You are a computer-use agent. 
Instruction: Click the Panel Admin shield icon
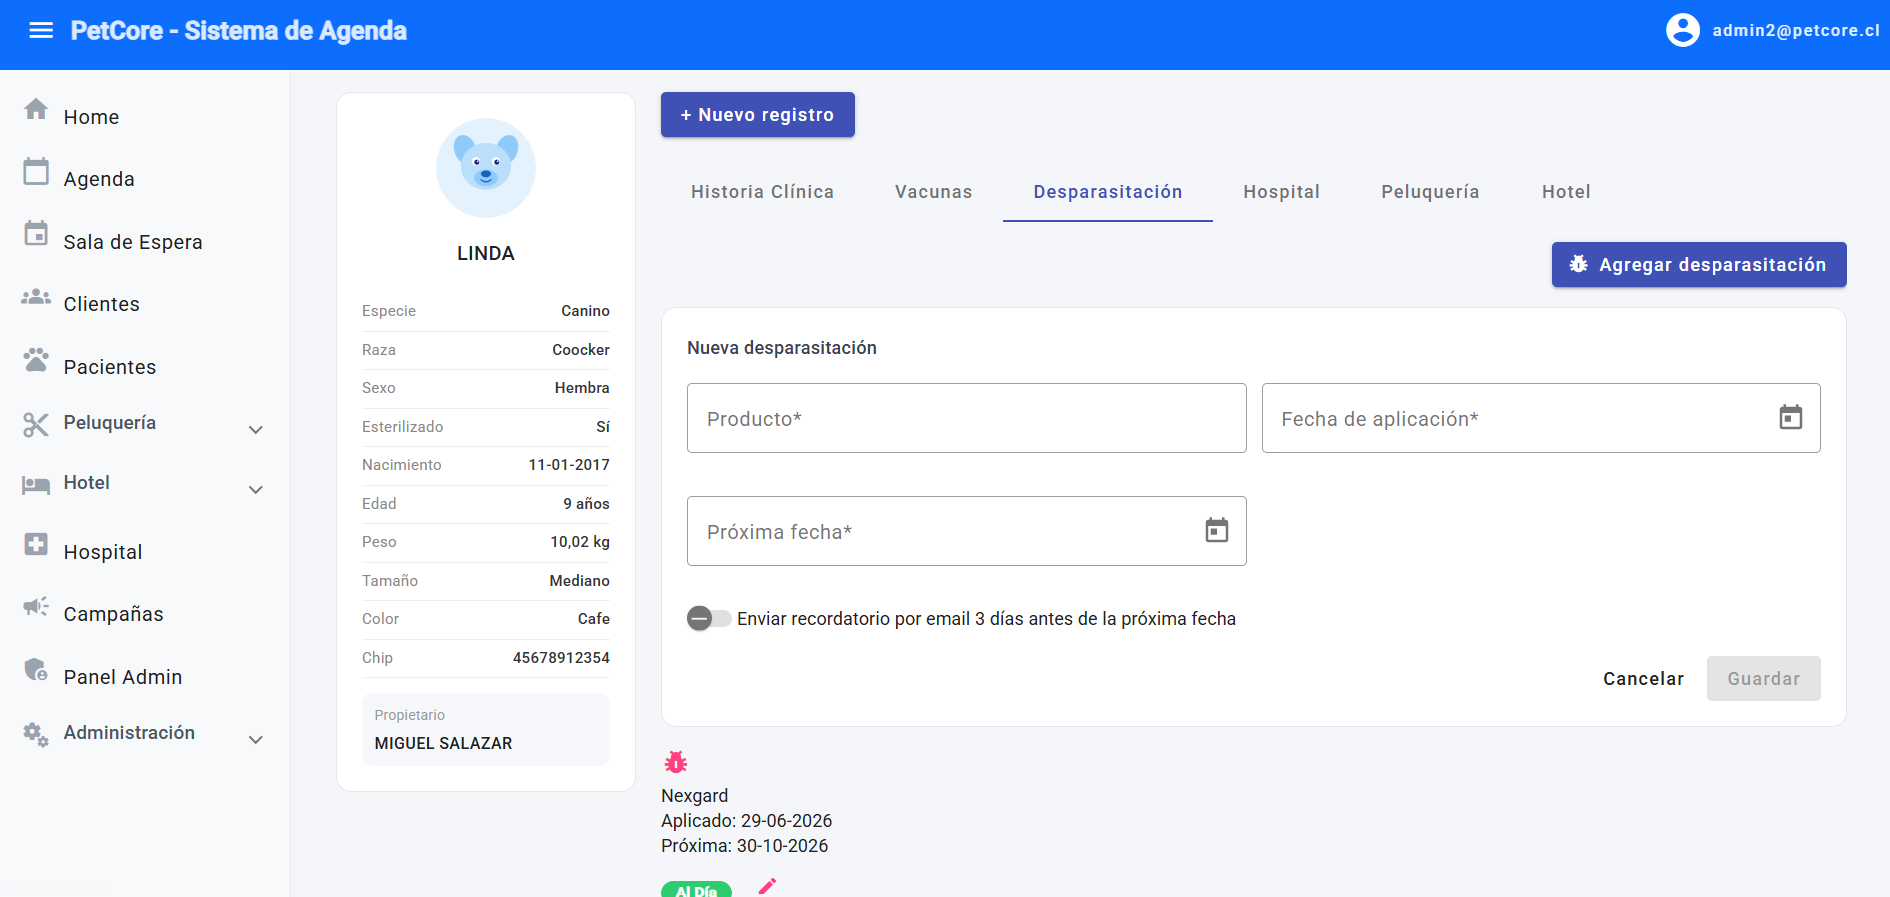(x=36, y=669)
